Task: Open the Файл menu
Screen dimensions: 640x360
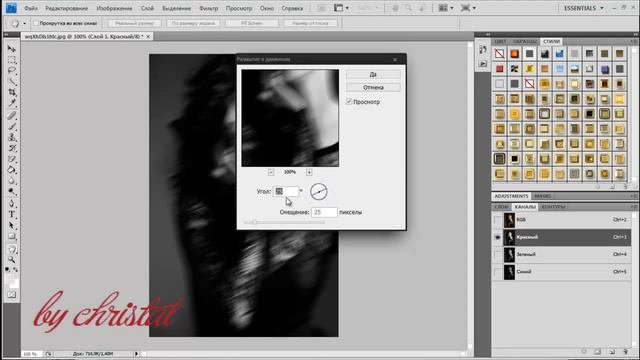Action: pos(31,8)
